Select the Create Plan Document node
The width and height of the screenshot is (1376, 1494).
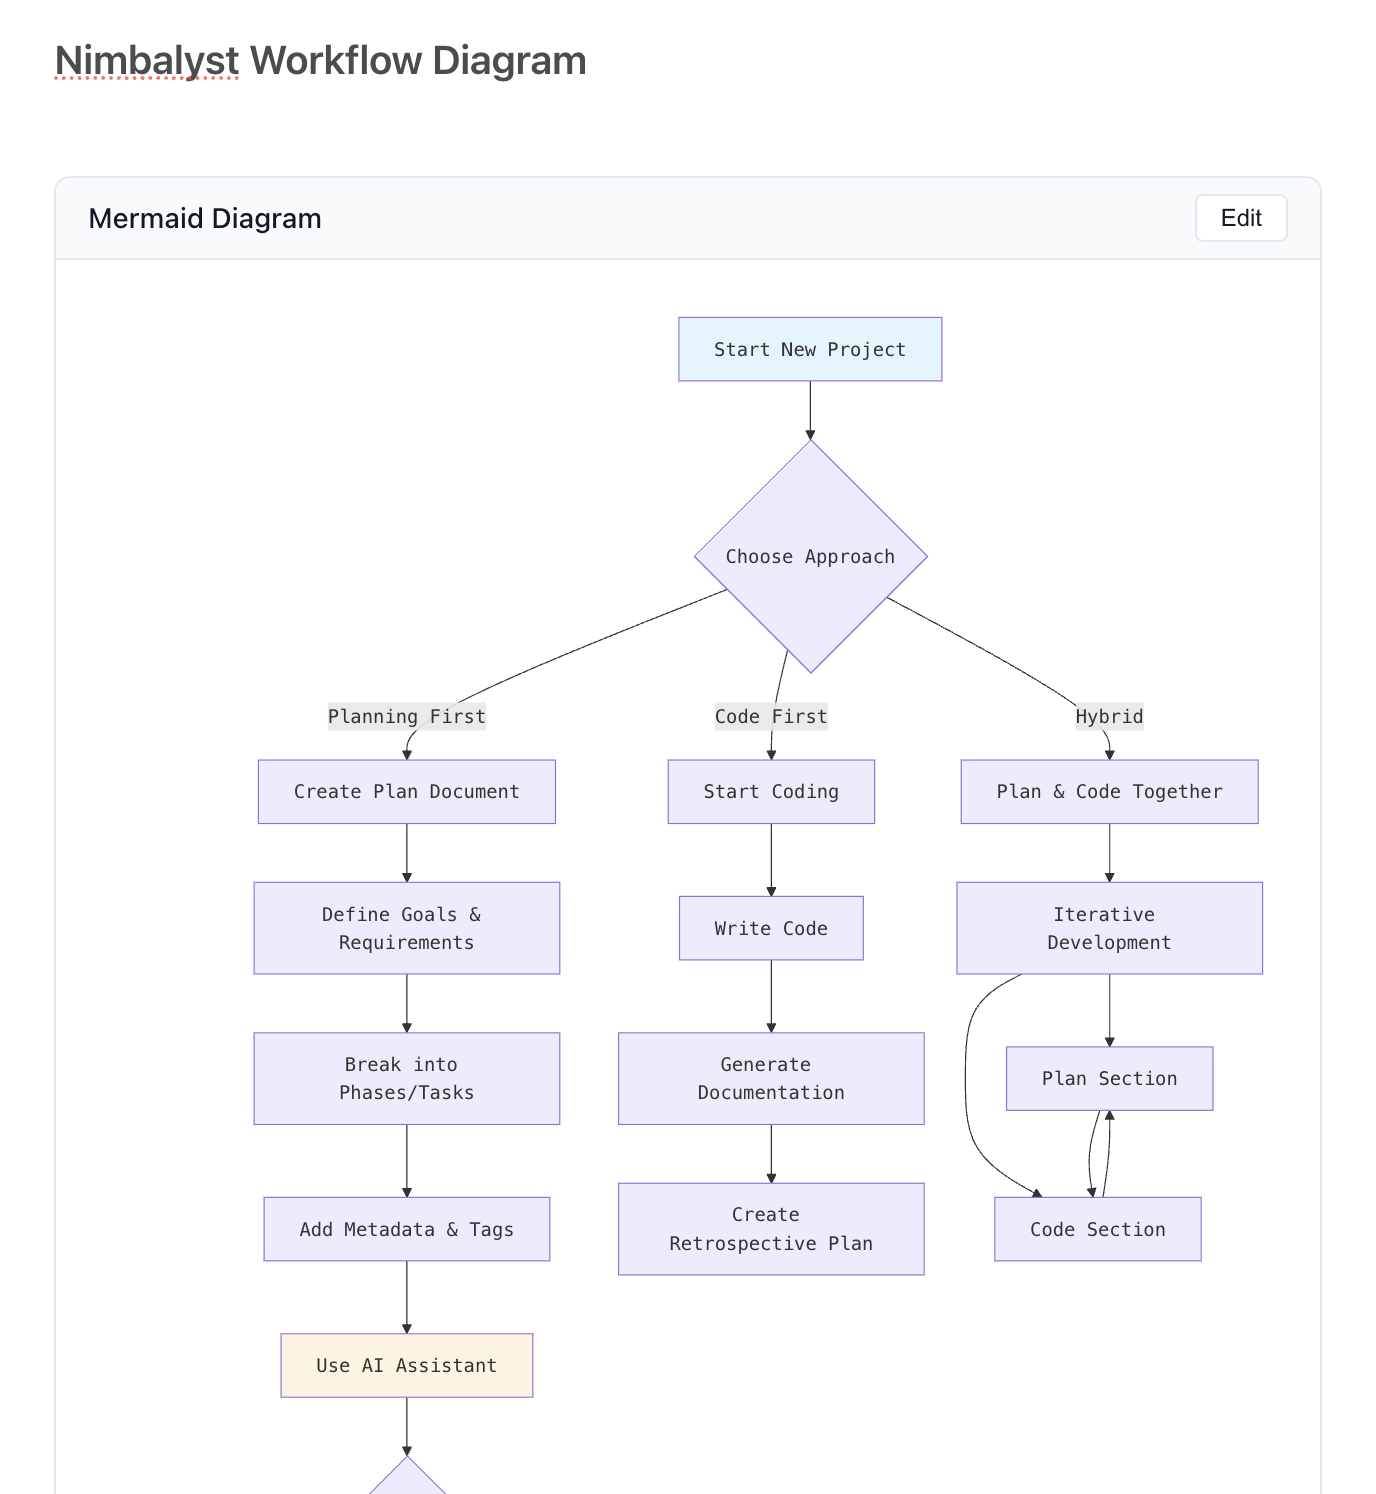point(406,791)
